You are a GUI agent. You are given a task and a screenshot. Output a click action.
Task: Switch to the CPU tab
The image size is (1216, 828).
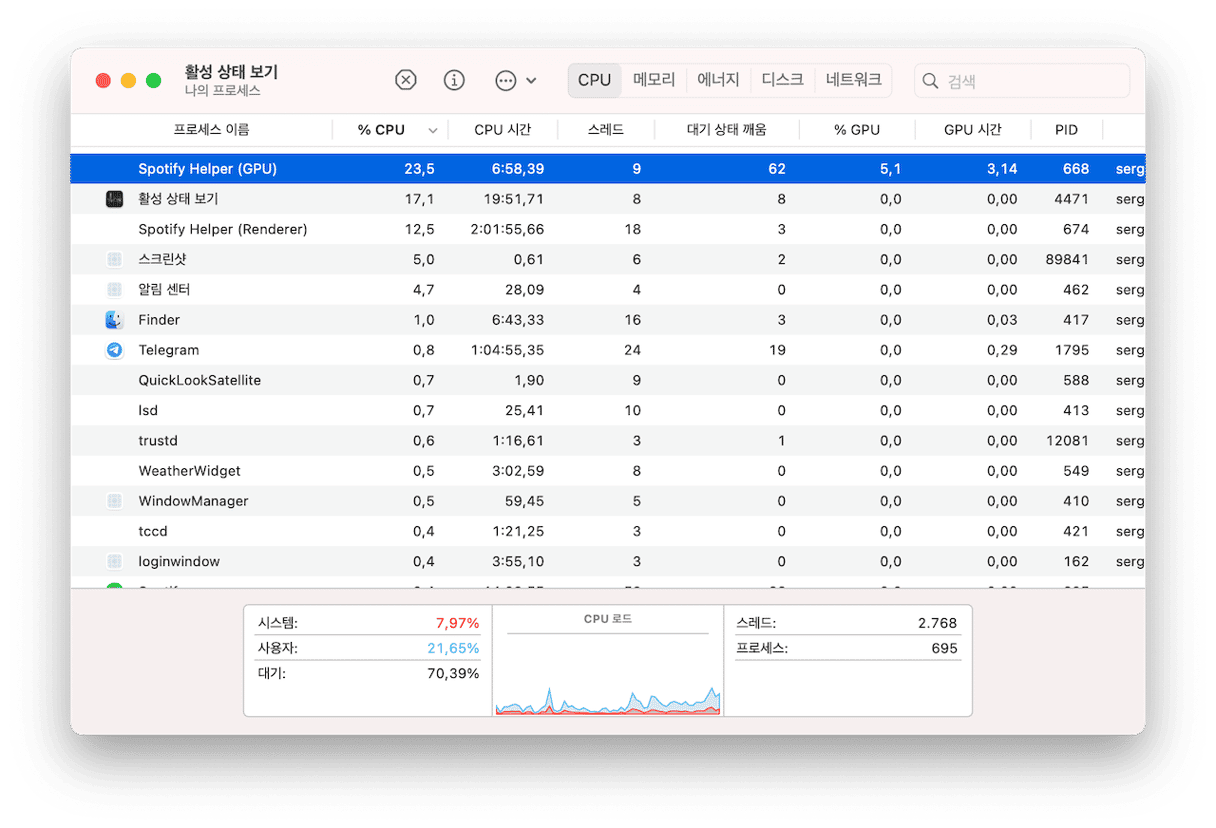click(x=595, y=80)
